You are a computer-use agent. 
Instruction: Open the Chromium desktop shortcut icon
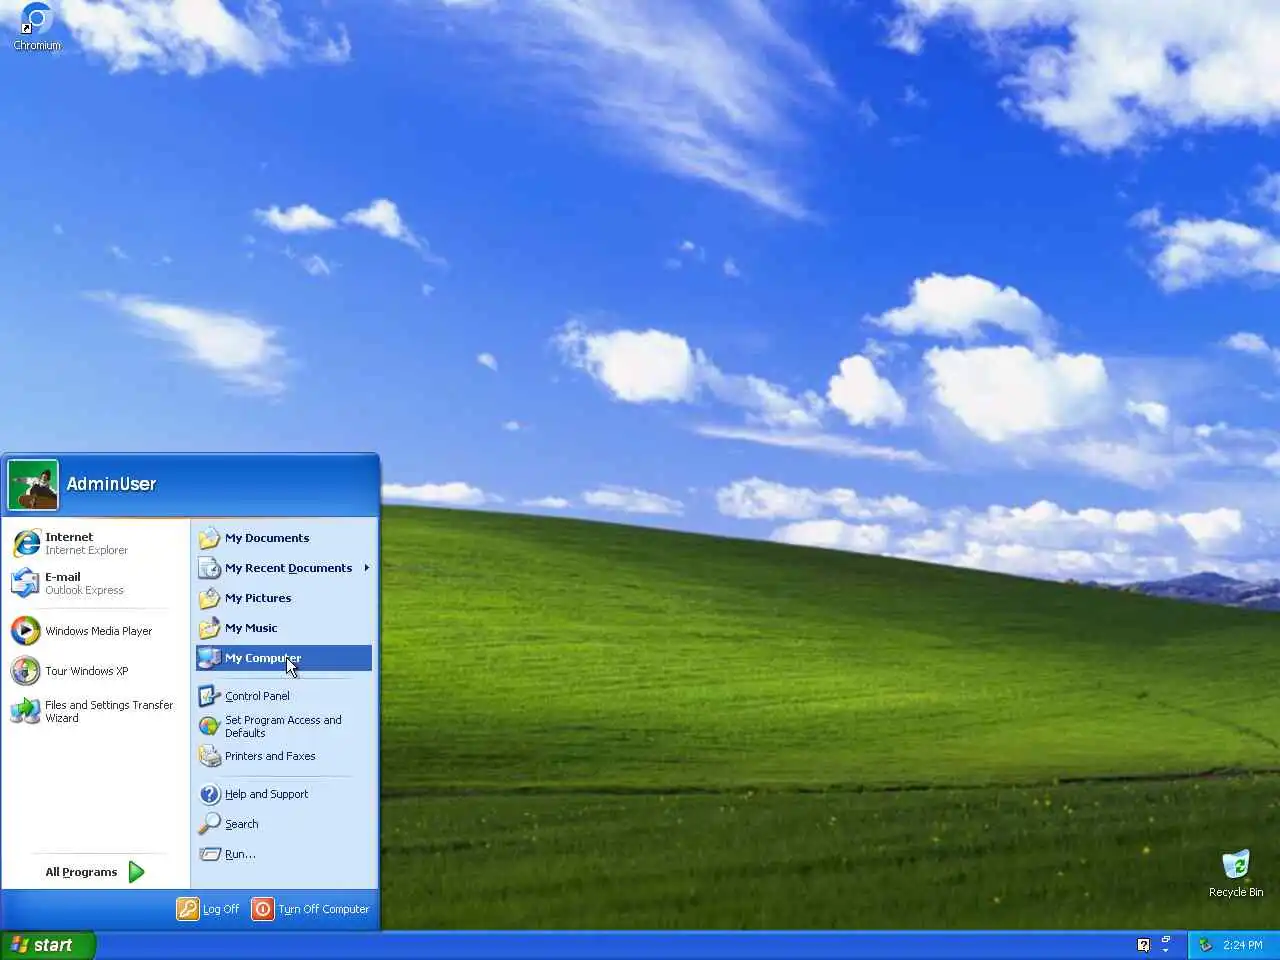pyautogui.click(x=37, y=27)
